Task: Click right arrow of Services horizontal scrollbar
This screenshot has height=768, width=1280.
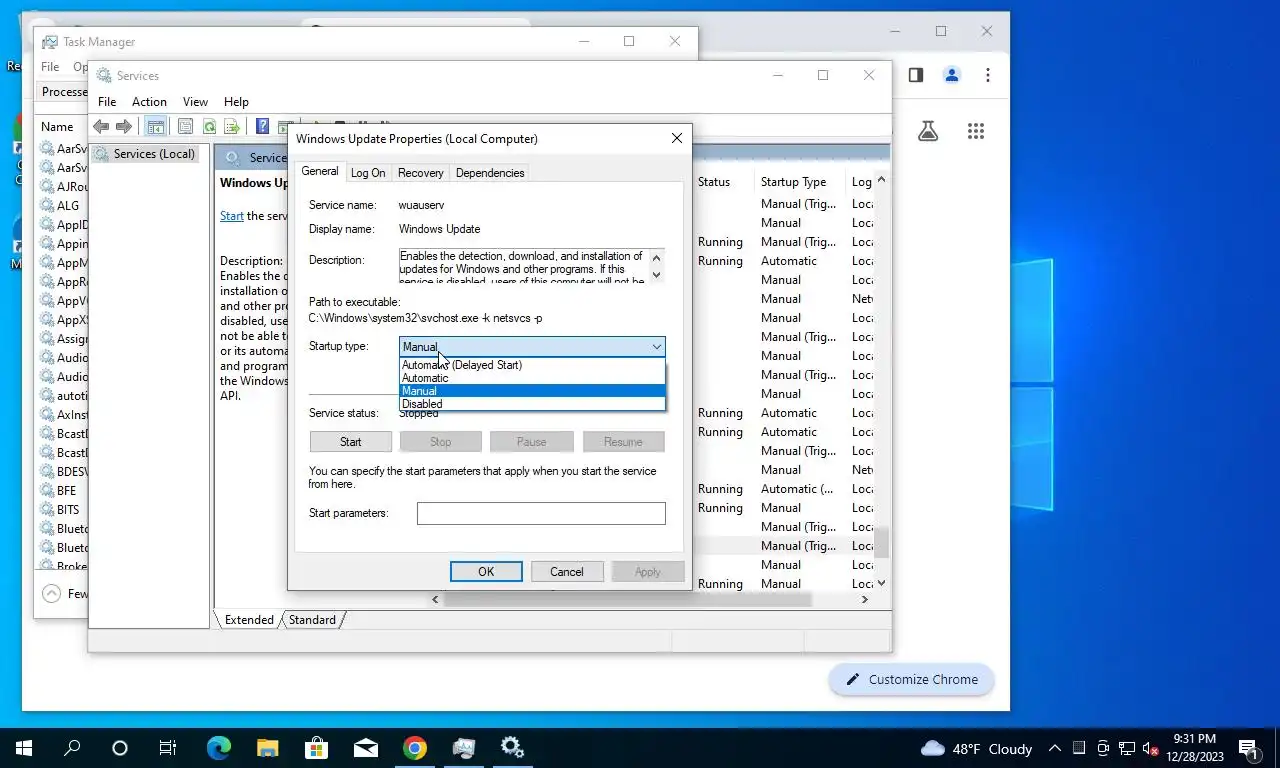Action: pyautogui.click(x=865, y=599)
